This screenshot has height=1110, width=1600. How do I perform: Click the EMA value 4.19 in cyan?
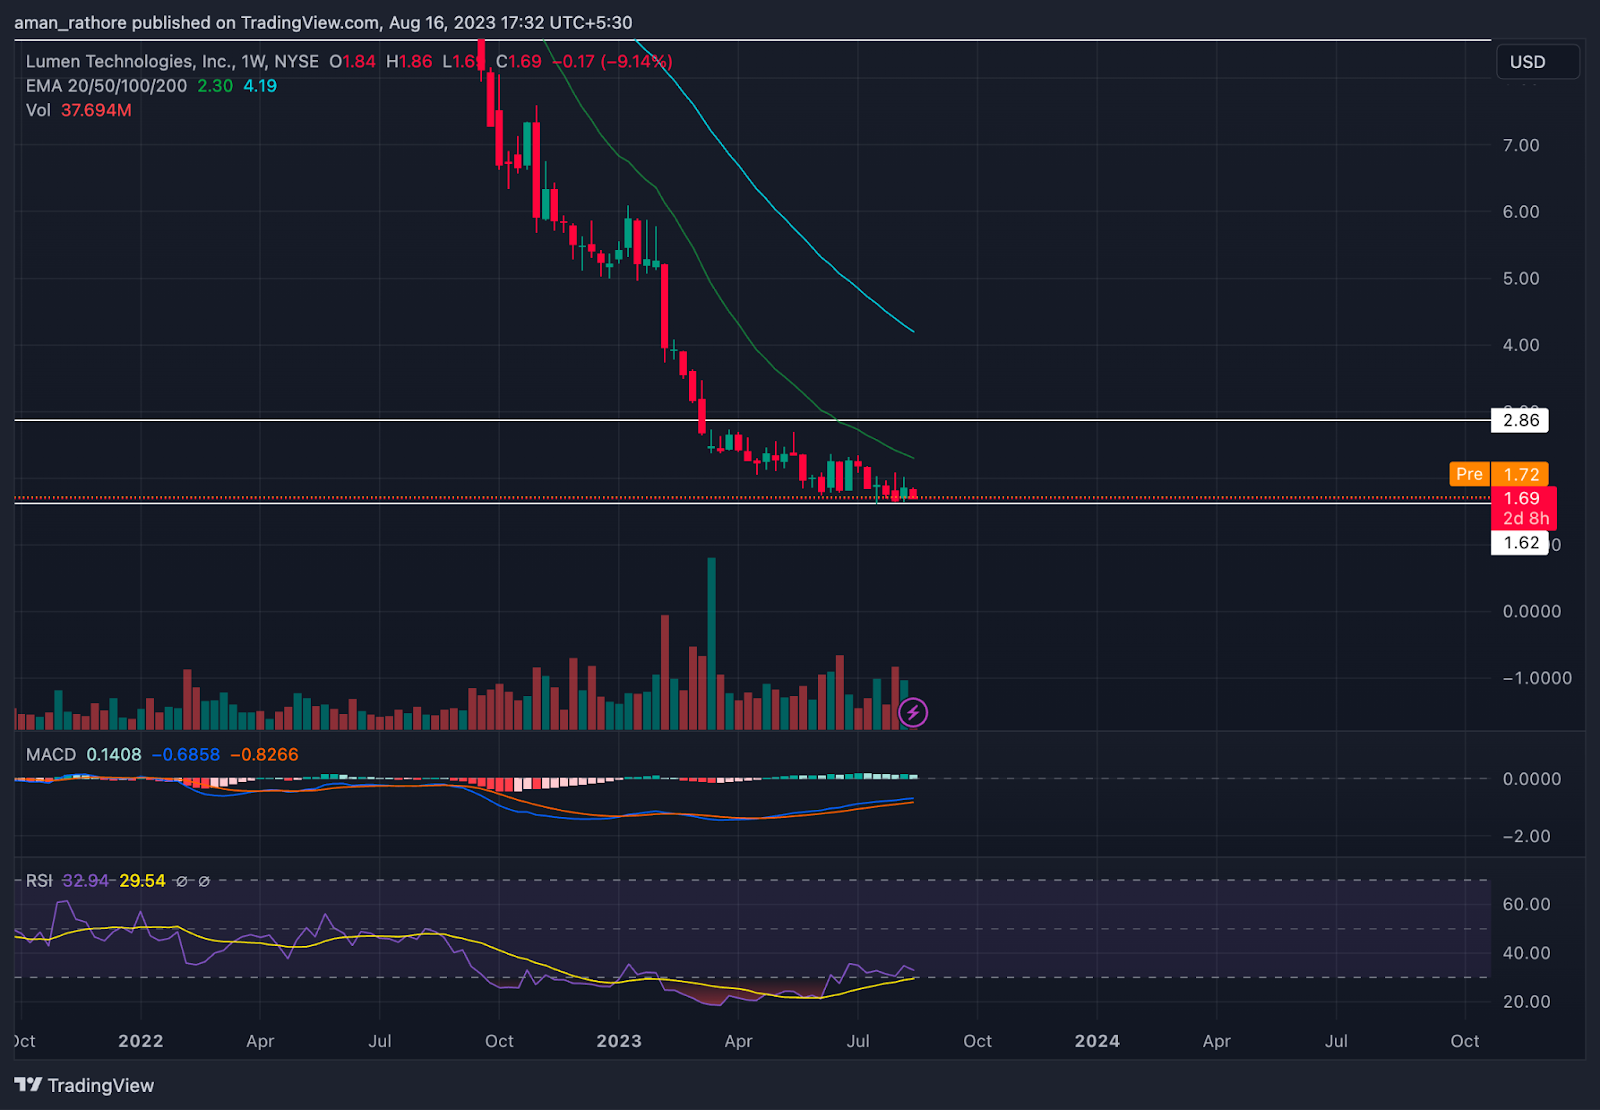260,86
